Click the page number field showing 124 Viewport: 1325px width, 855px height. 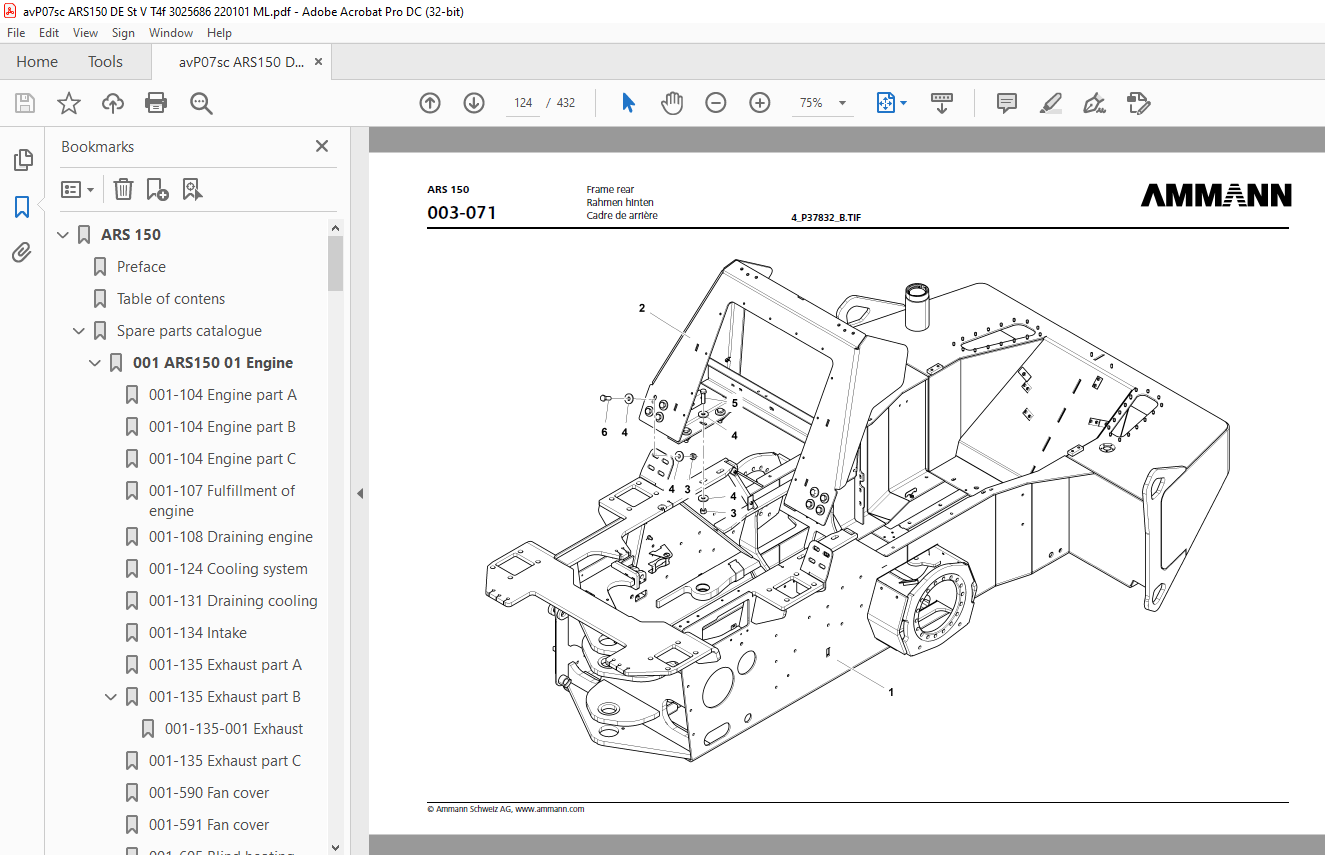tap(523, 103)
